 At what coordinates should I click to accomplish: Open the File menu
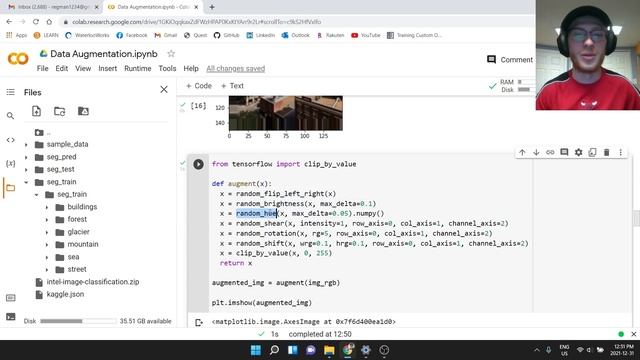42,69
